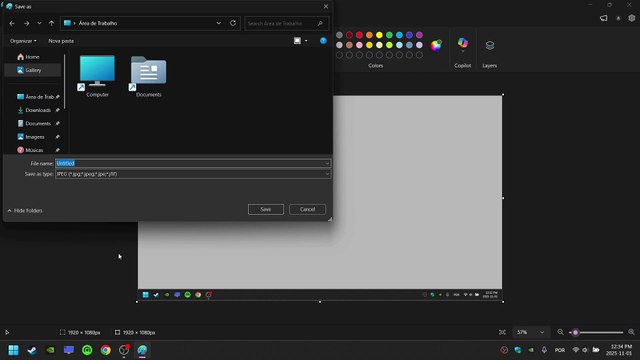Click the Cancel button
The image size is (640, 360).
point(307,209)
